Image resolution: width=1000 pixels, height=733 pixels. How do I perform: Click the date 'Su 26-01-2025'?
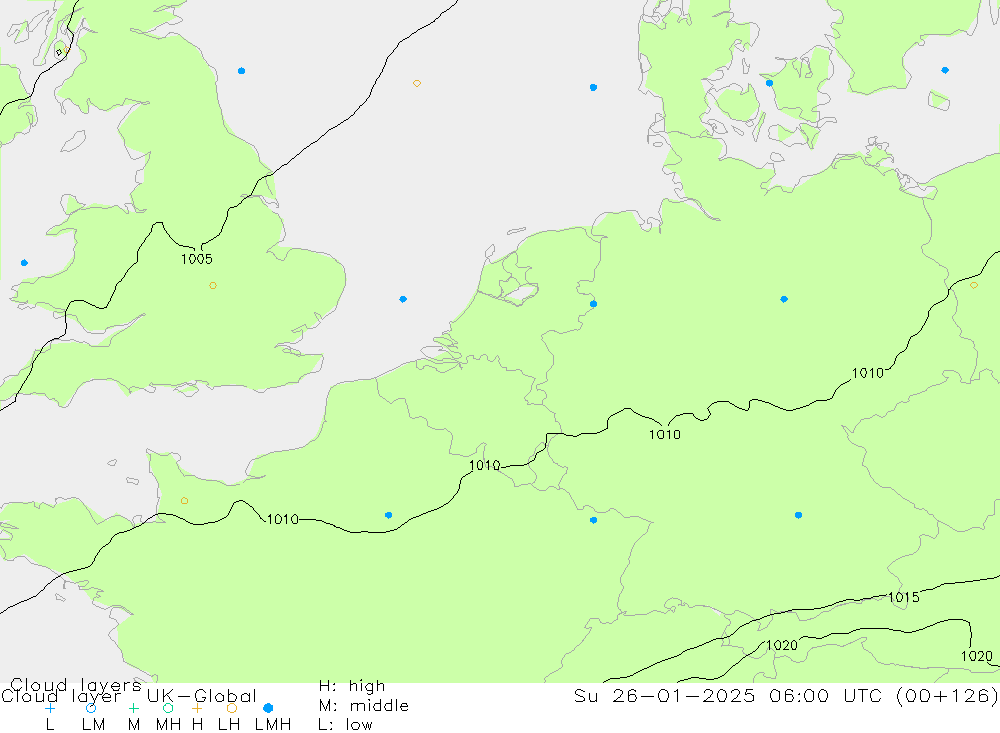tap(665, 695)
